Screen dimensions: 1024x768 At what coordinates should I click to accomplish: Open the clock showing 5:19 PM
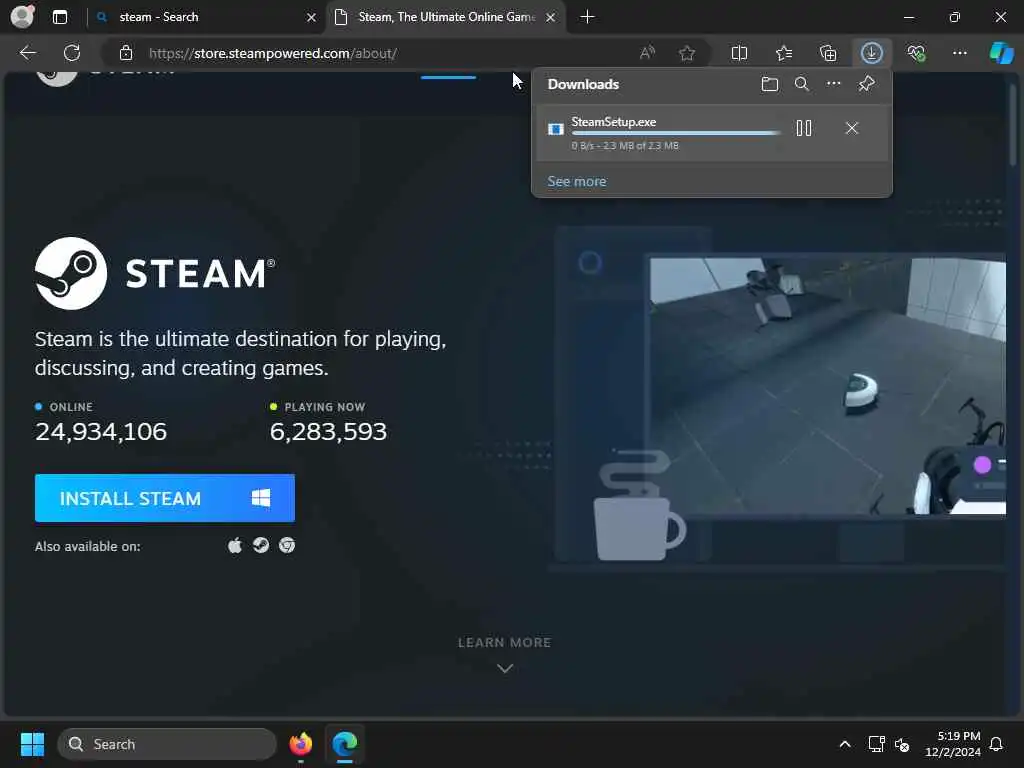tap(953, 744)
